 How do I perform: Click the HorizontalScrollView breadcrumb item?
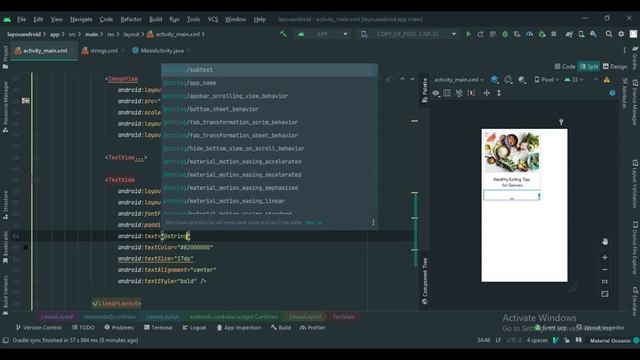[109, 317]
